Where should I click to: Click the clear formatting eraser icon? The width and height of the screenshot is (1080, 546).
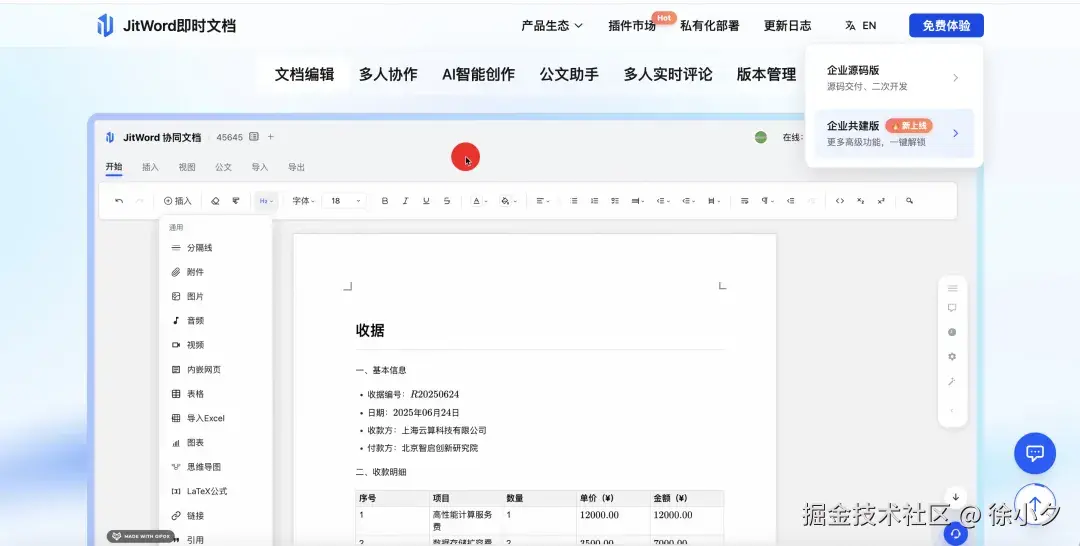point(215,201)
